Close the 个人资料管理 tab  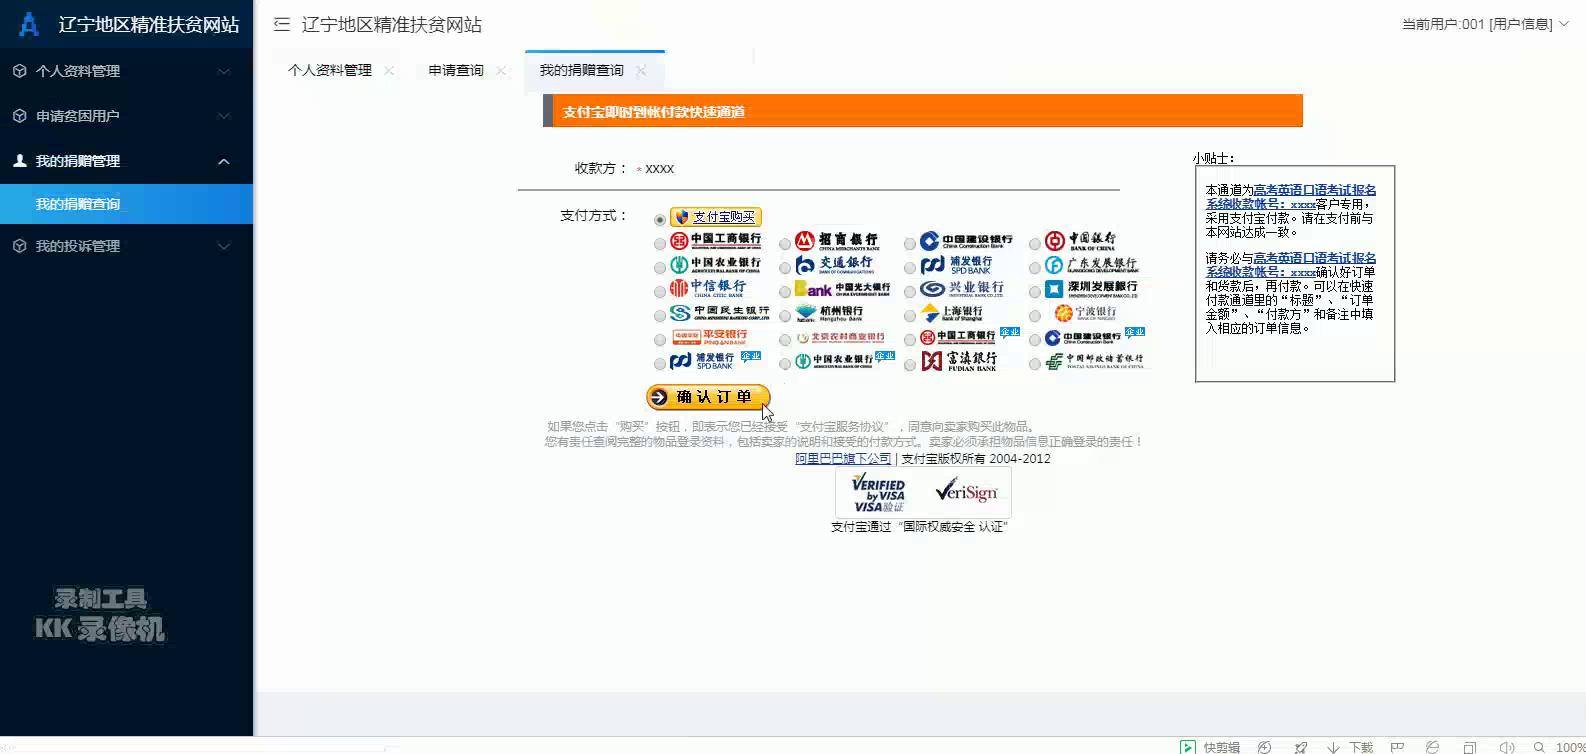tap(389, 70)
